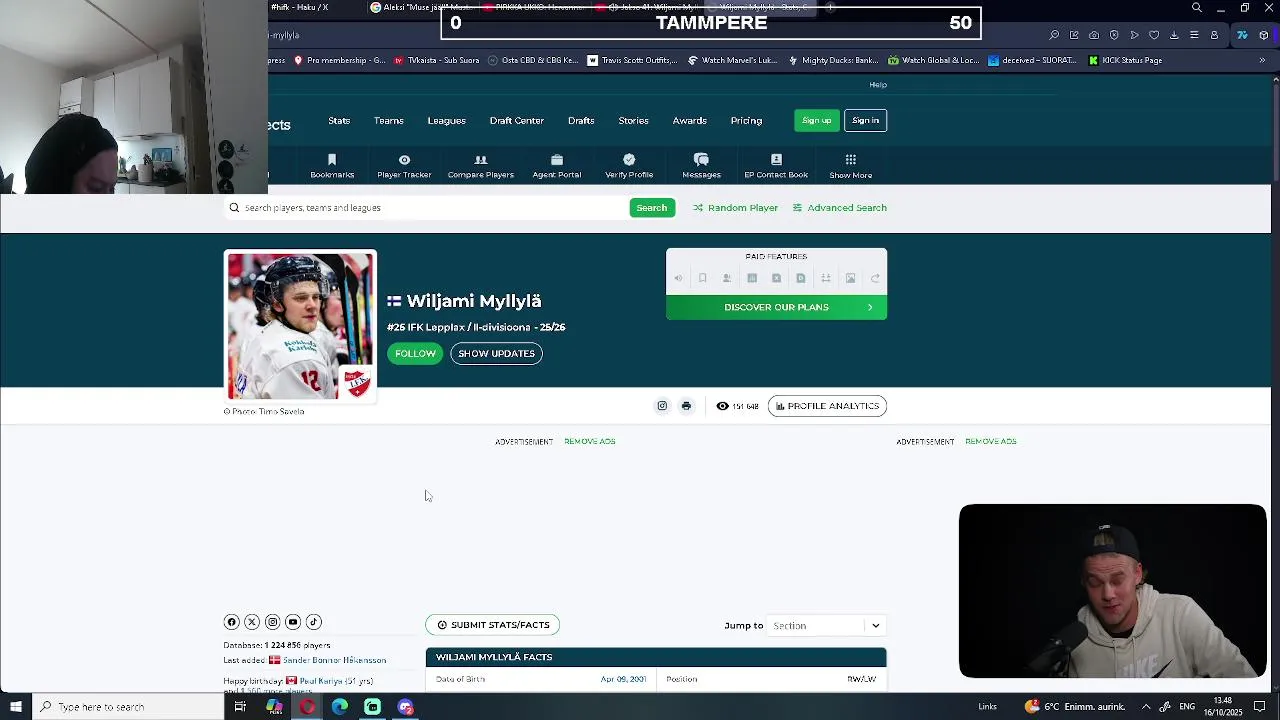This screenshot has height=720, width=1280.
Task: Open the Pricing menu item
Action: tap(746, 121)
